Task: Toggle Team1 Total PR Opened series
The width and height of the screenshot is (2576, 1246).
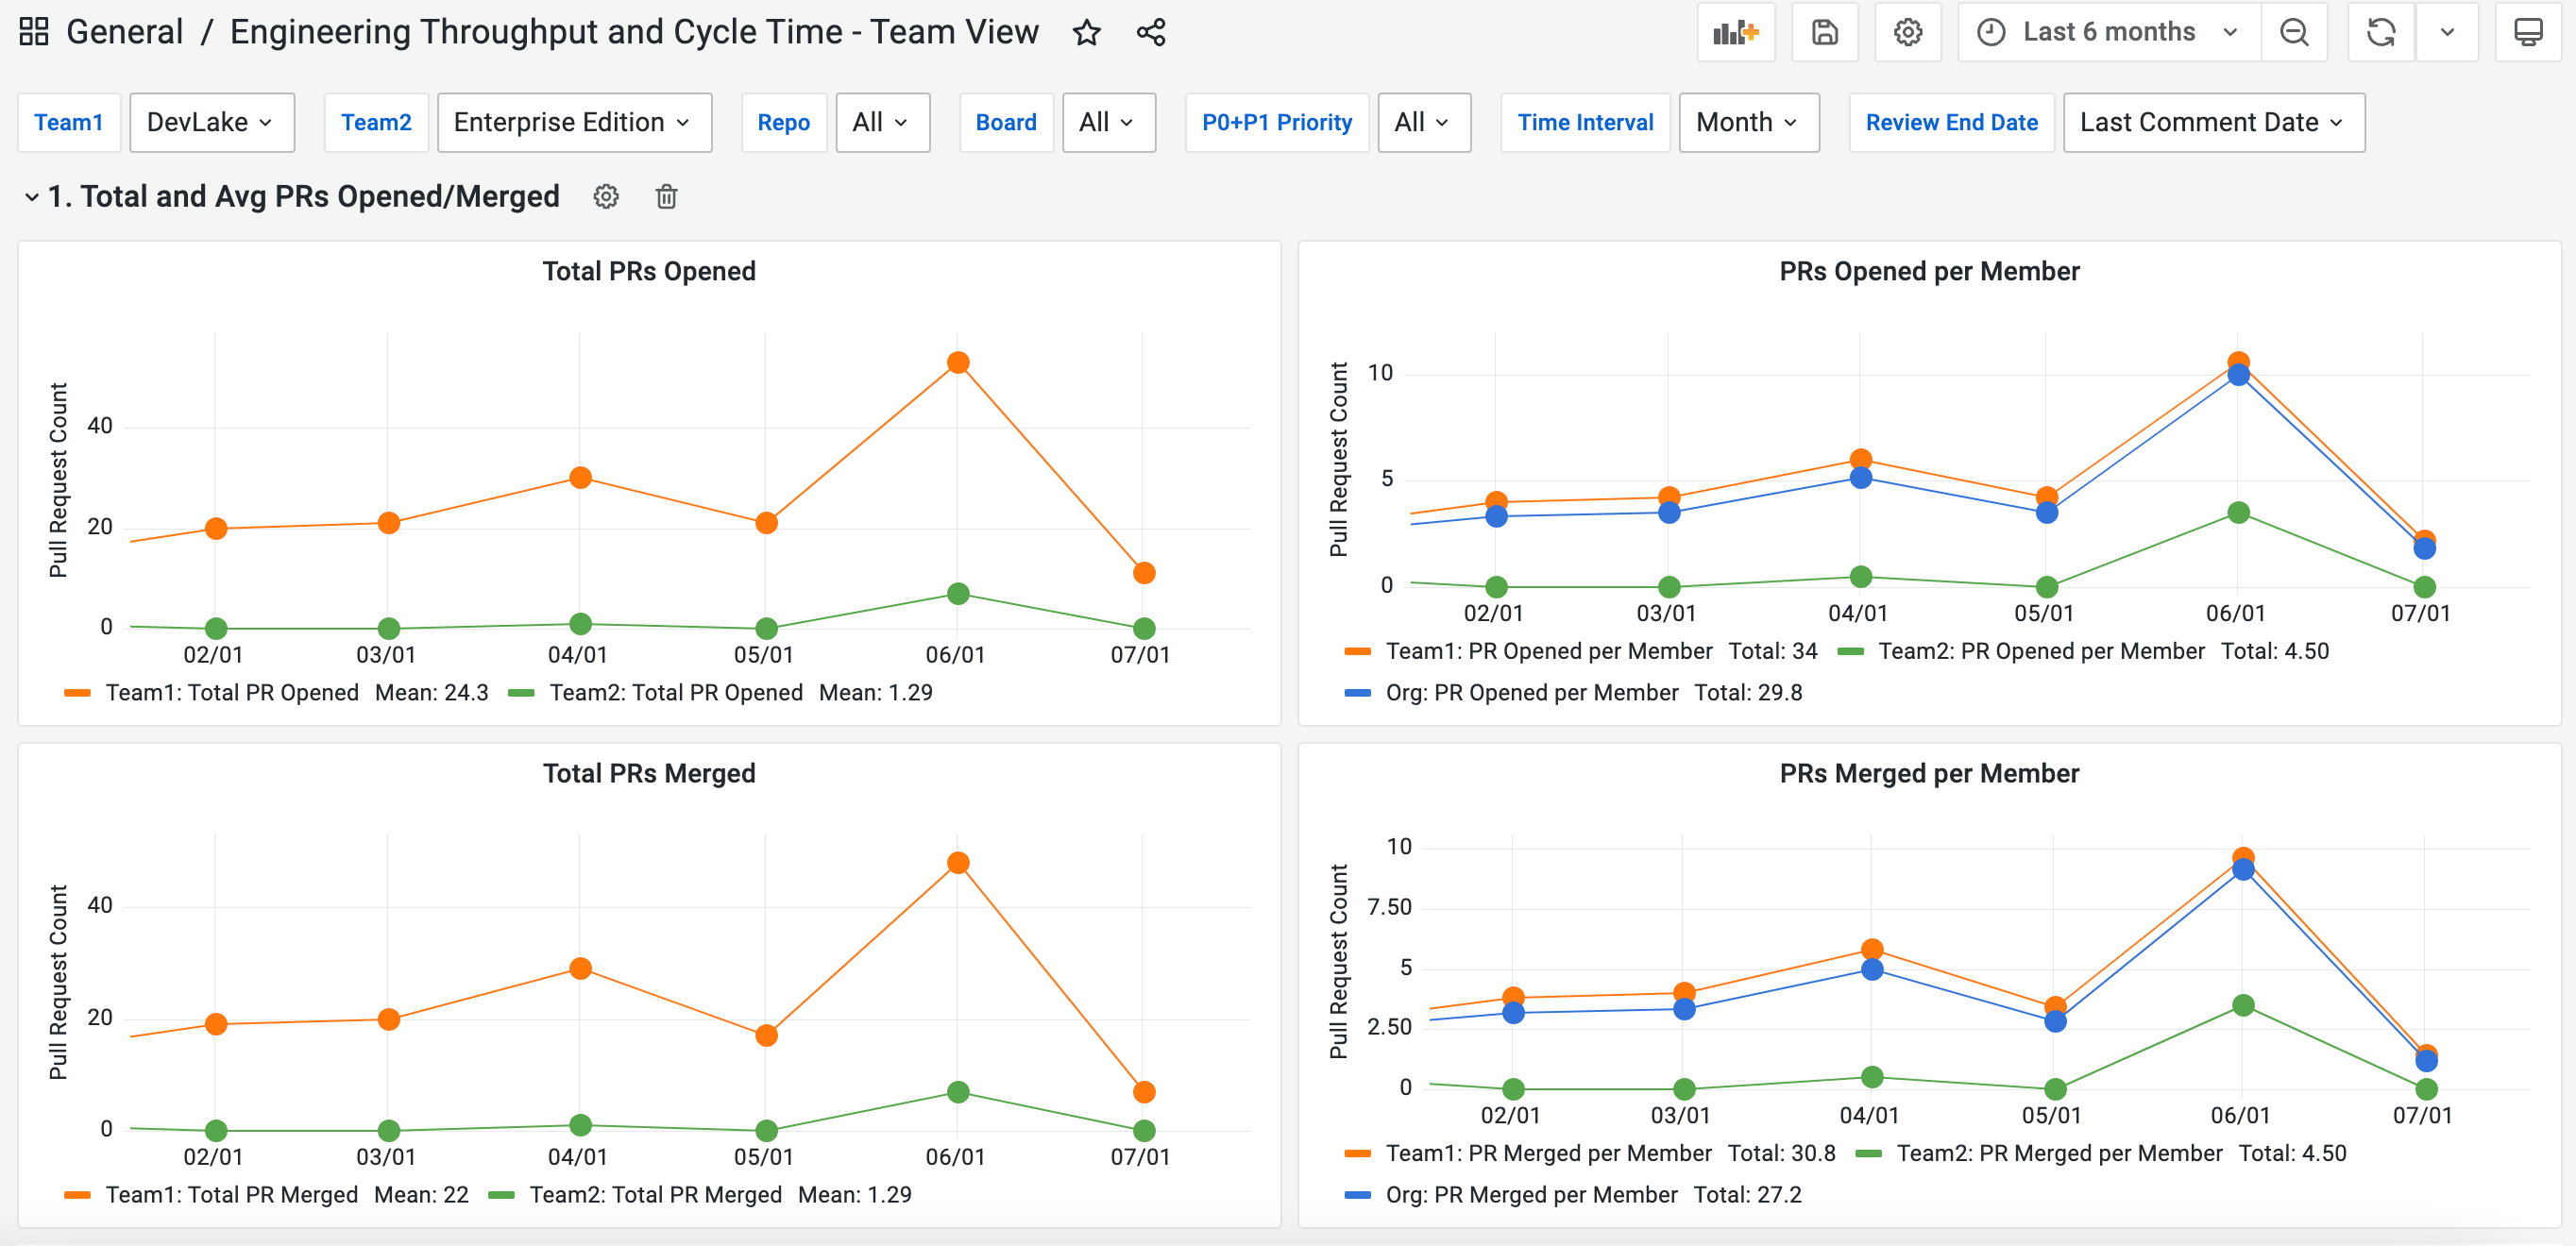Action: [231, 692]
